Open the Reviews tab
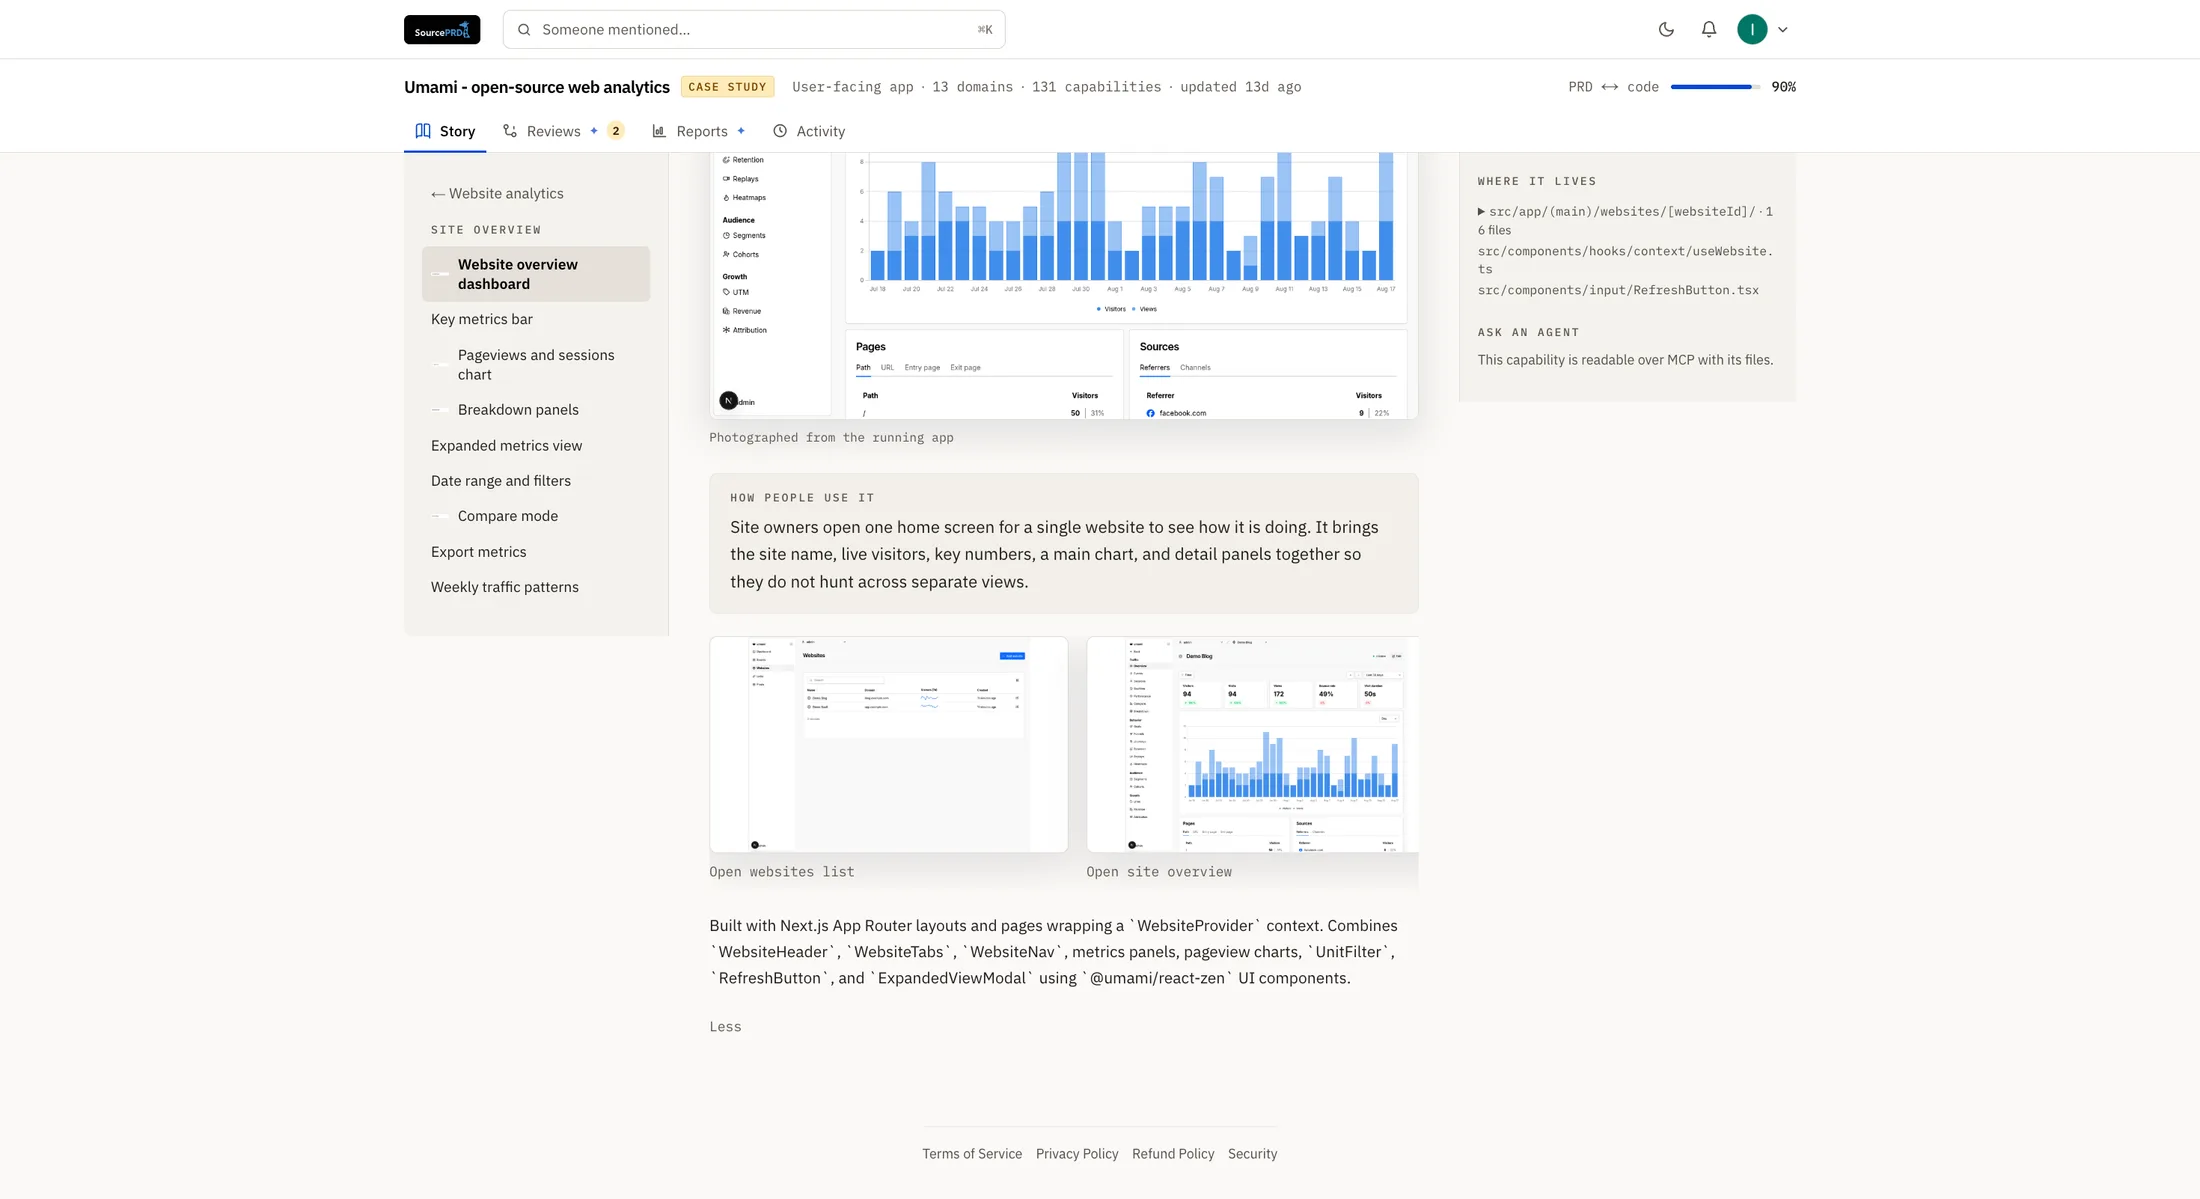Screen dimensions: 2200x1199 pos(564,131)
